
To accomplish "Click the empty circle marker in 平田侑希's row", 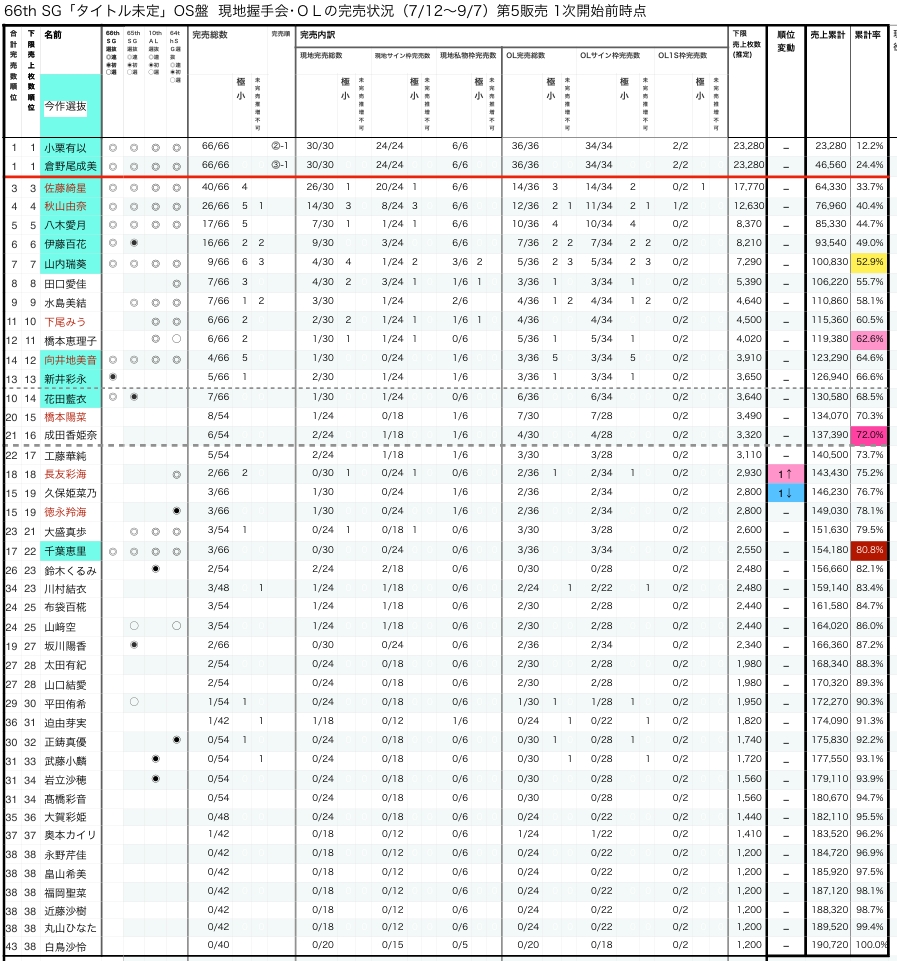I will [134, 702].
